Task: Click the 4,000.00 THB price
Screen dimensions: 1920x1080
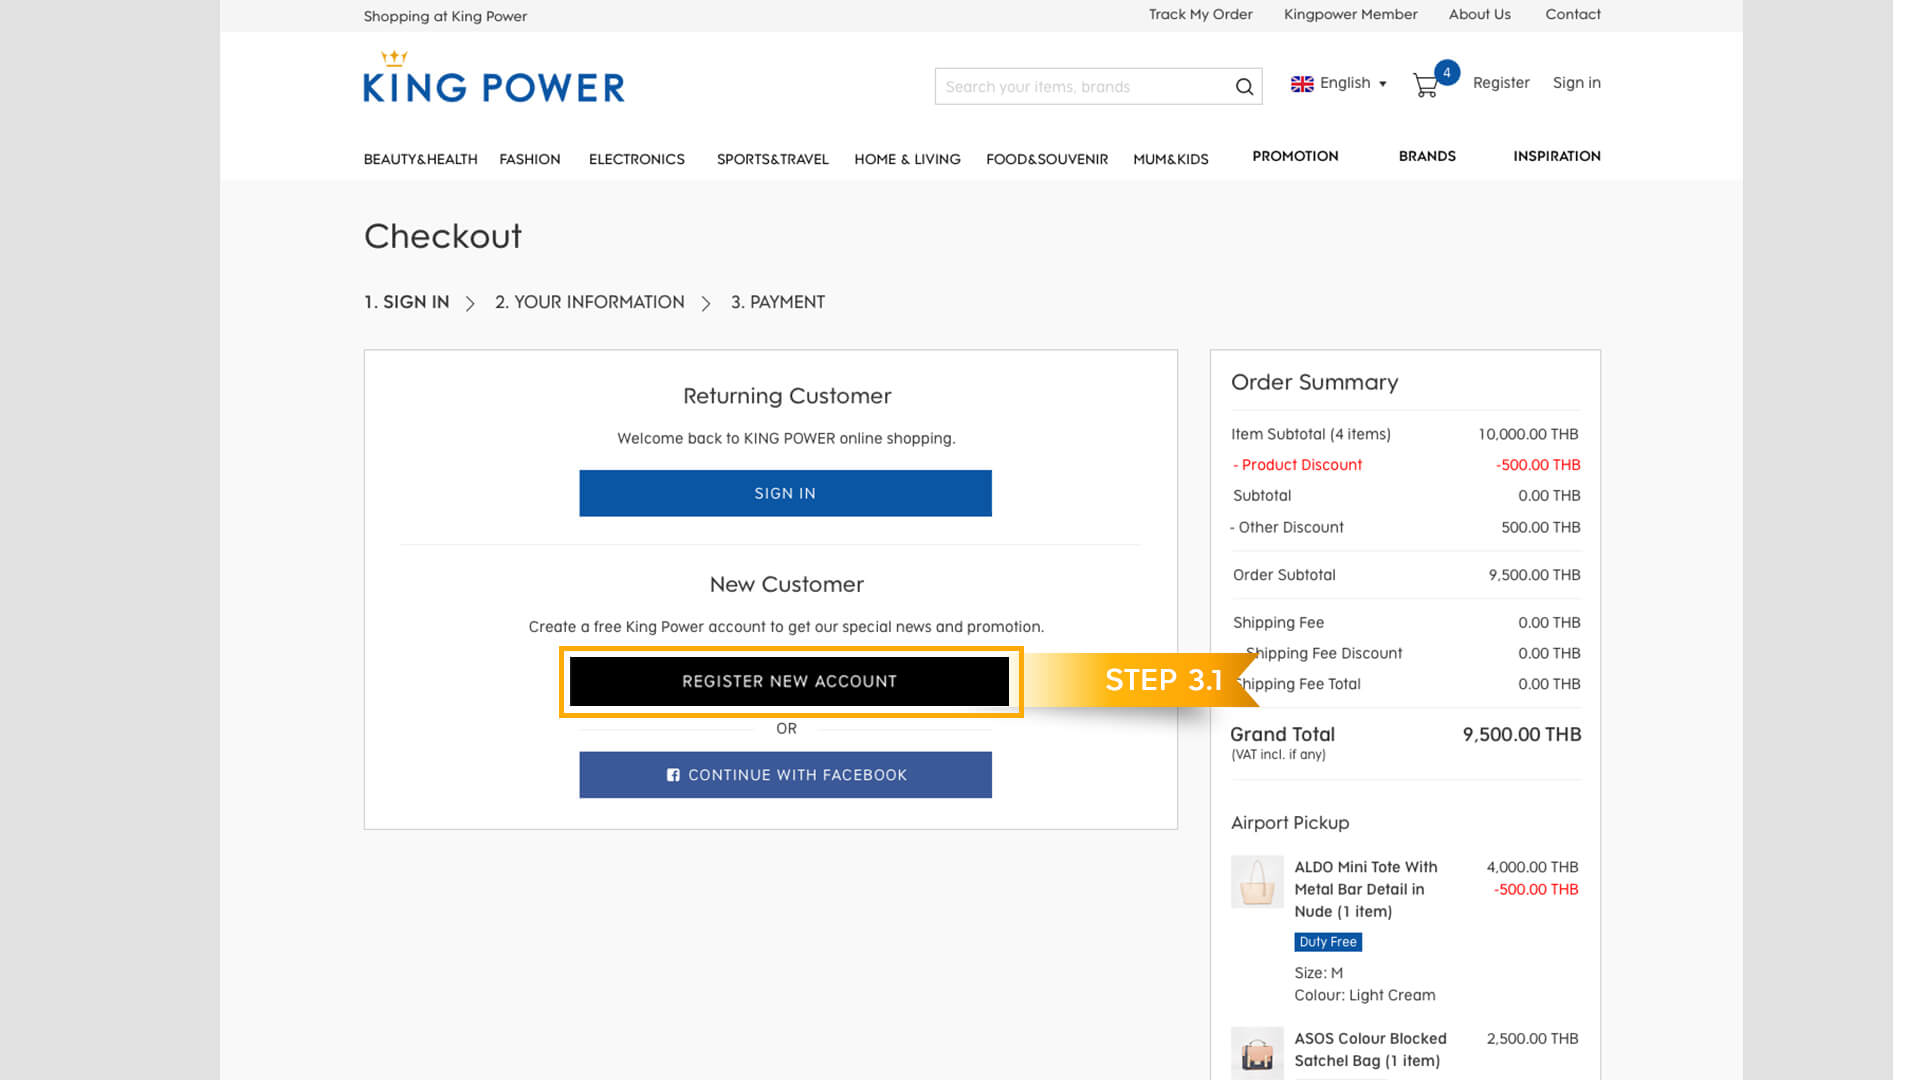Action: 1532,867
